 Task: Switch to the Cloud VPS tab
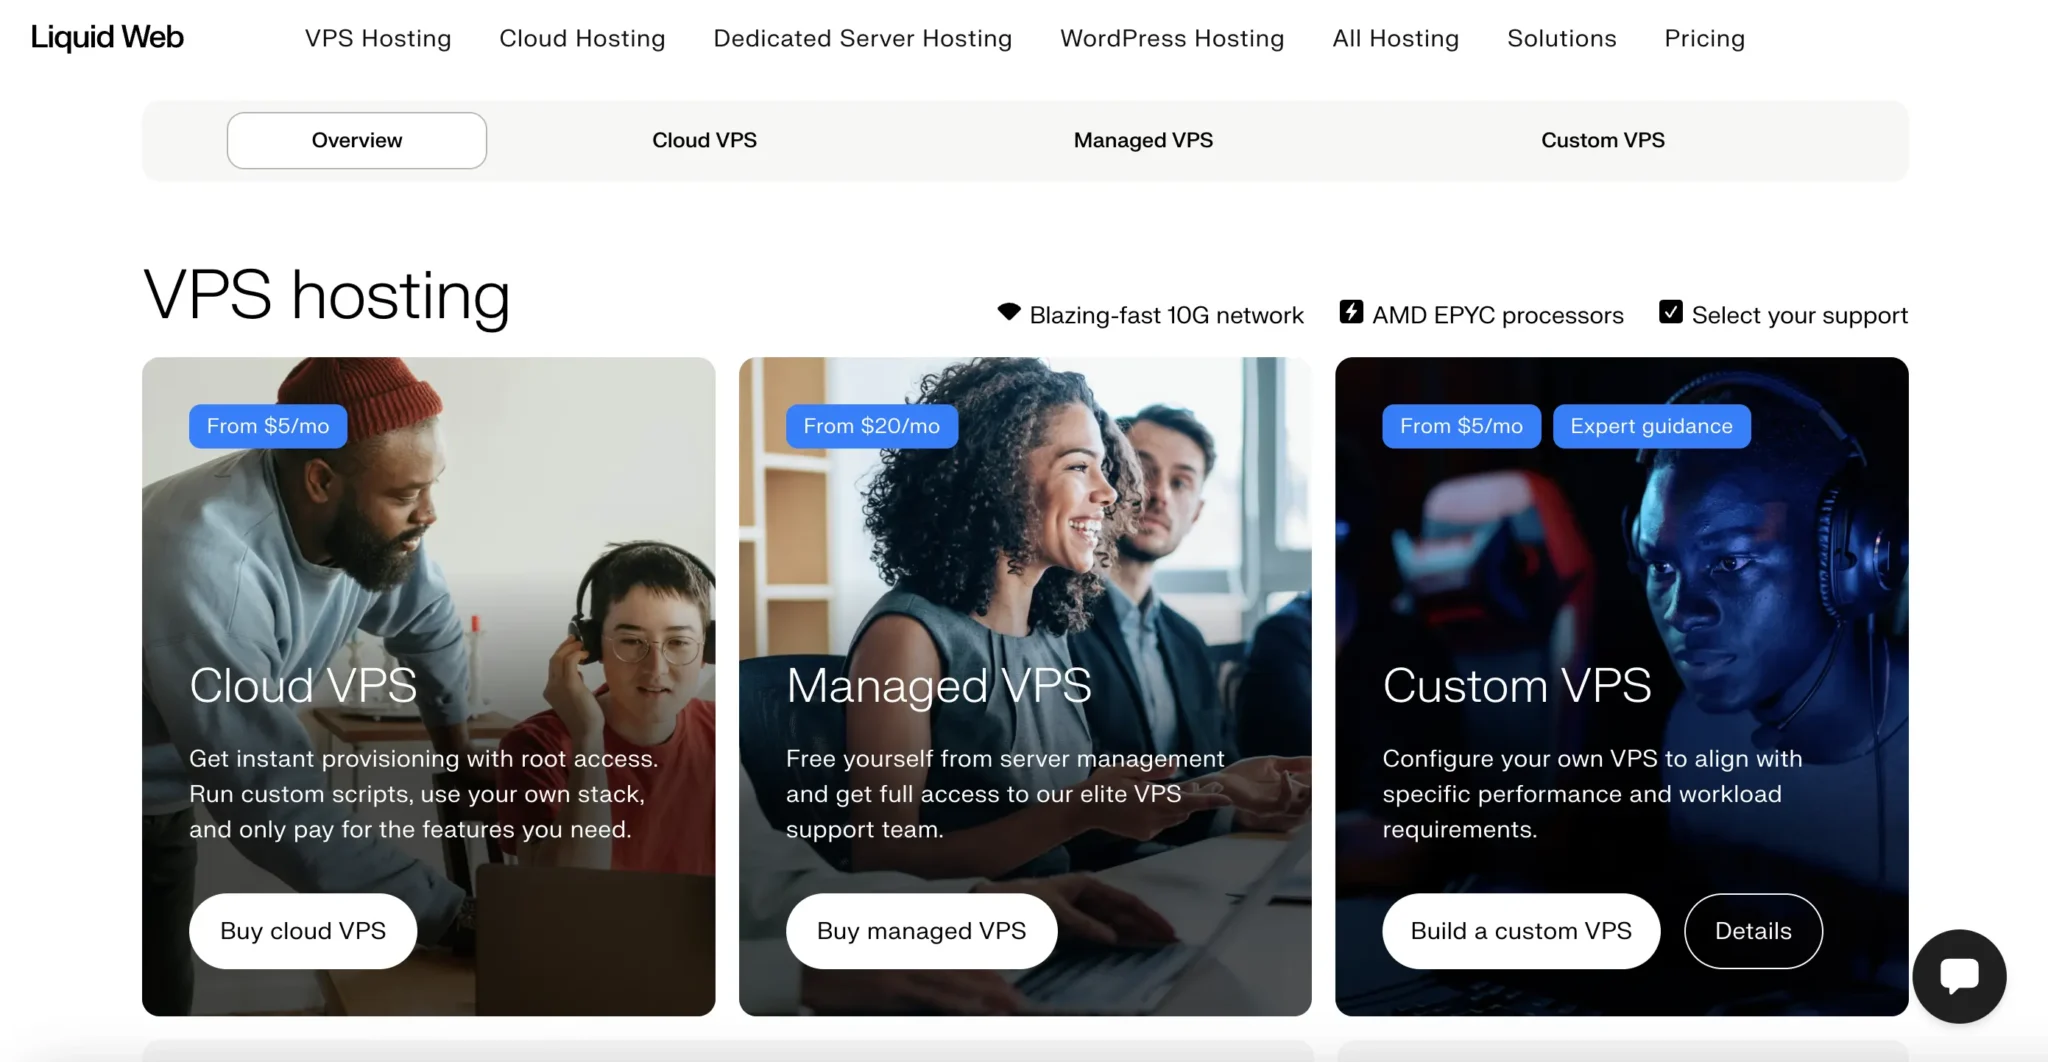coord(704,140)
